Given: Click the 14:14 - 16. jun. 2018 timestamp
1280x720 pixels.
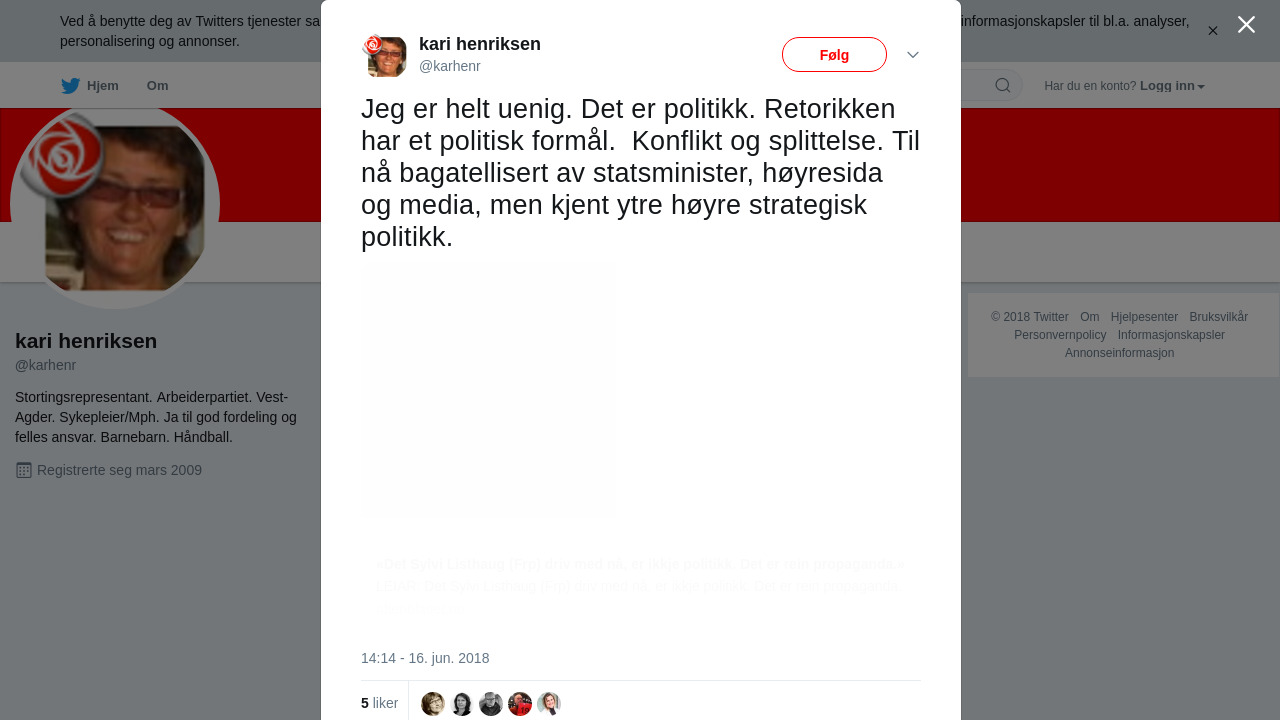Looking at the screenshot, I should (x=425, y=658).
